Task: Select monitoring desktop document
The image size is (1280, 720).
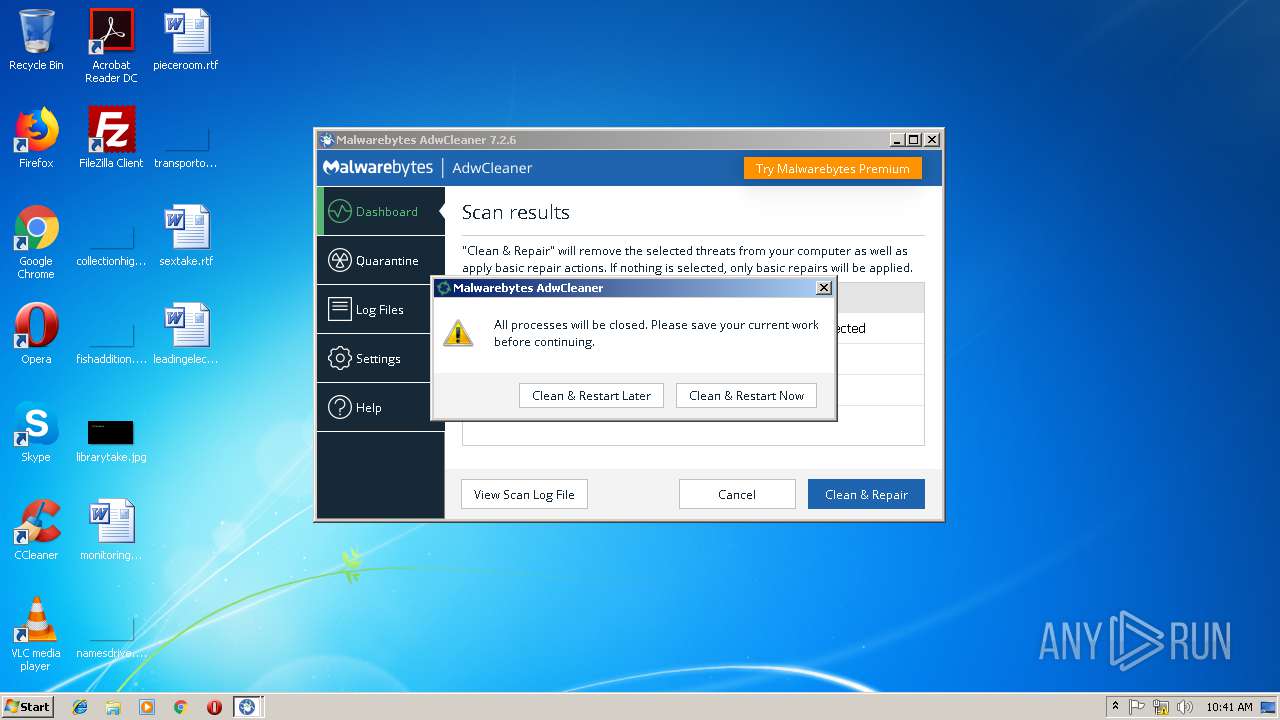Action: tap(111, 530)
